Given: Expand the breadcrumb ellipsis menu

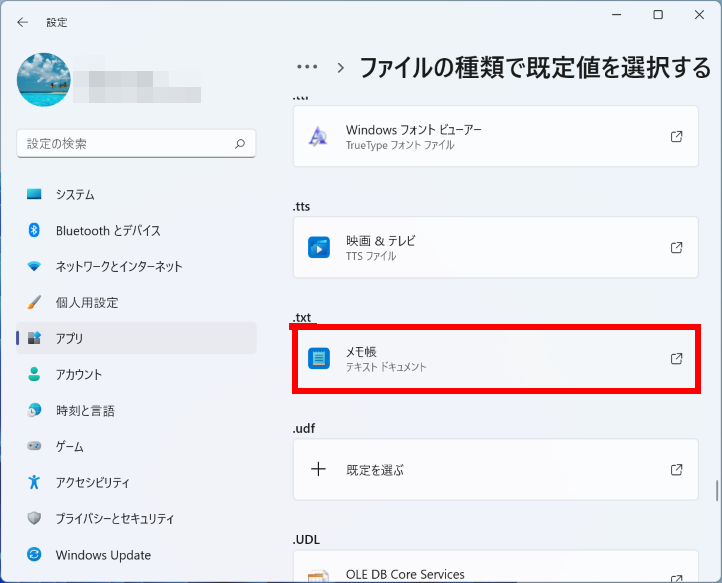Looking at the screenshot, I should (307, 67).
